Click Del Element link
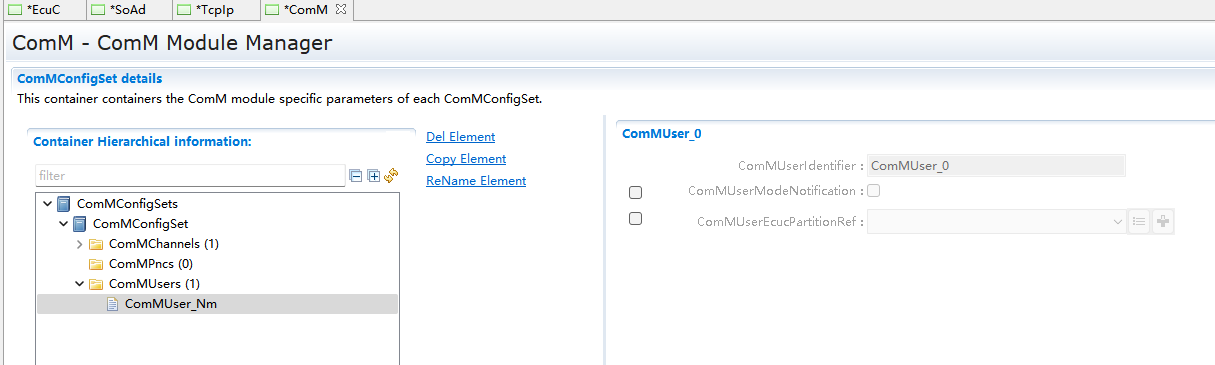The image size is (1215, 365). click(x=460, y=137)
